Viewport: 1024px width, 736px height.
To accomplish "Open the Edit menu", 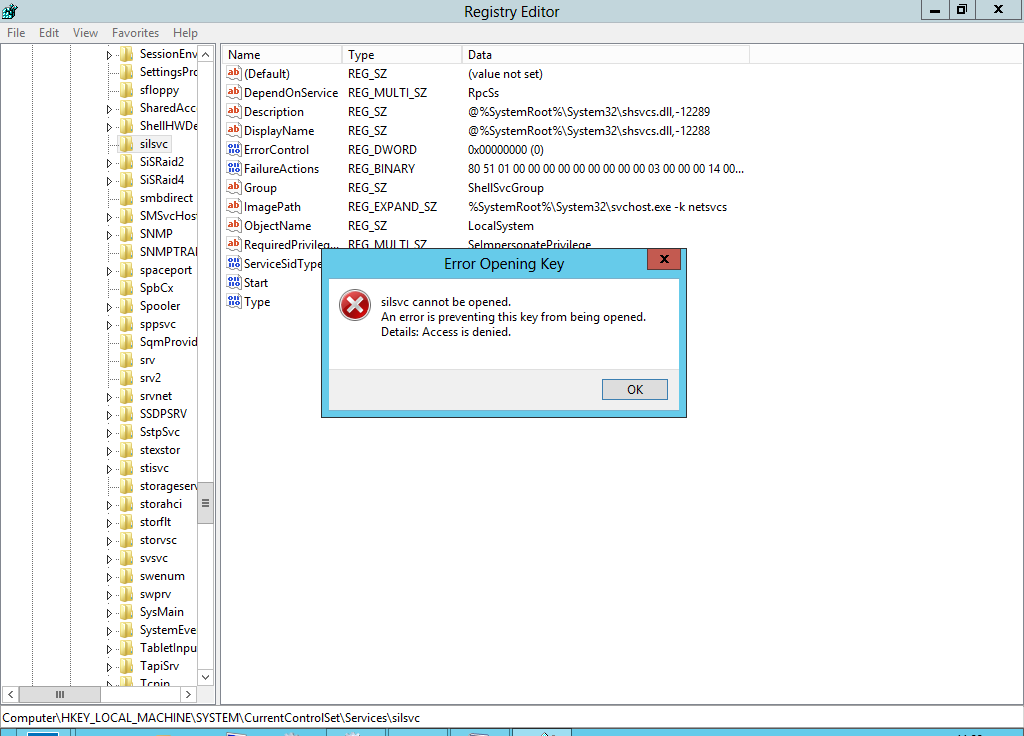I will click(49, 33).
